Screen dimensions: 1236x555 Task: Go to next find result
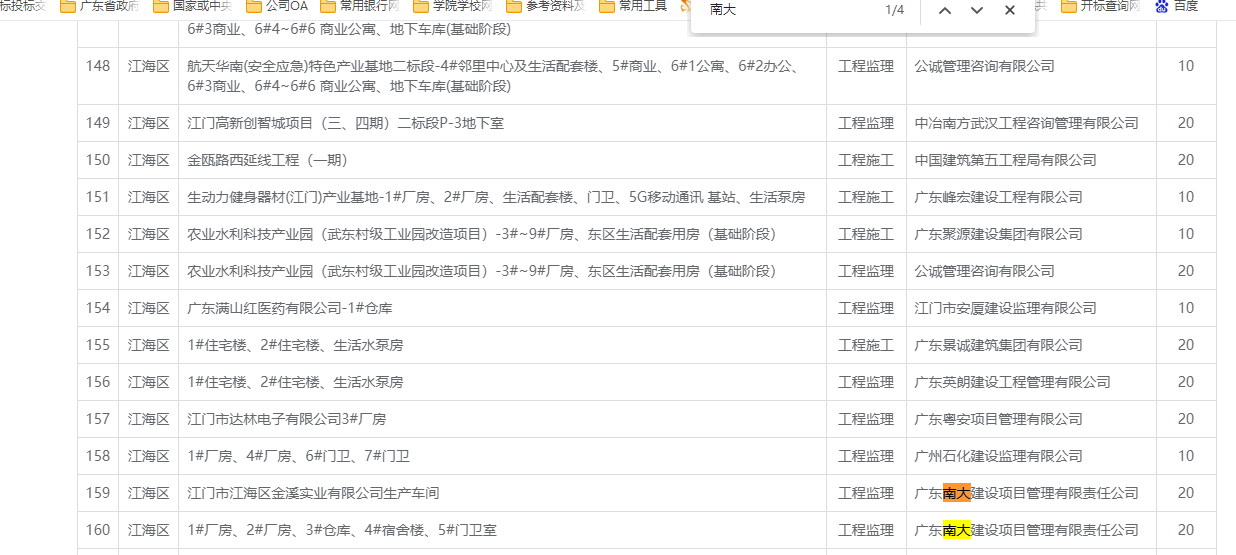[x=977, y=10]
